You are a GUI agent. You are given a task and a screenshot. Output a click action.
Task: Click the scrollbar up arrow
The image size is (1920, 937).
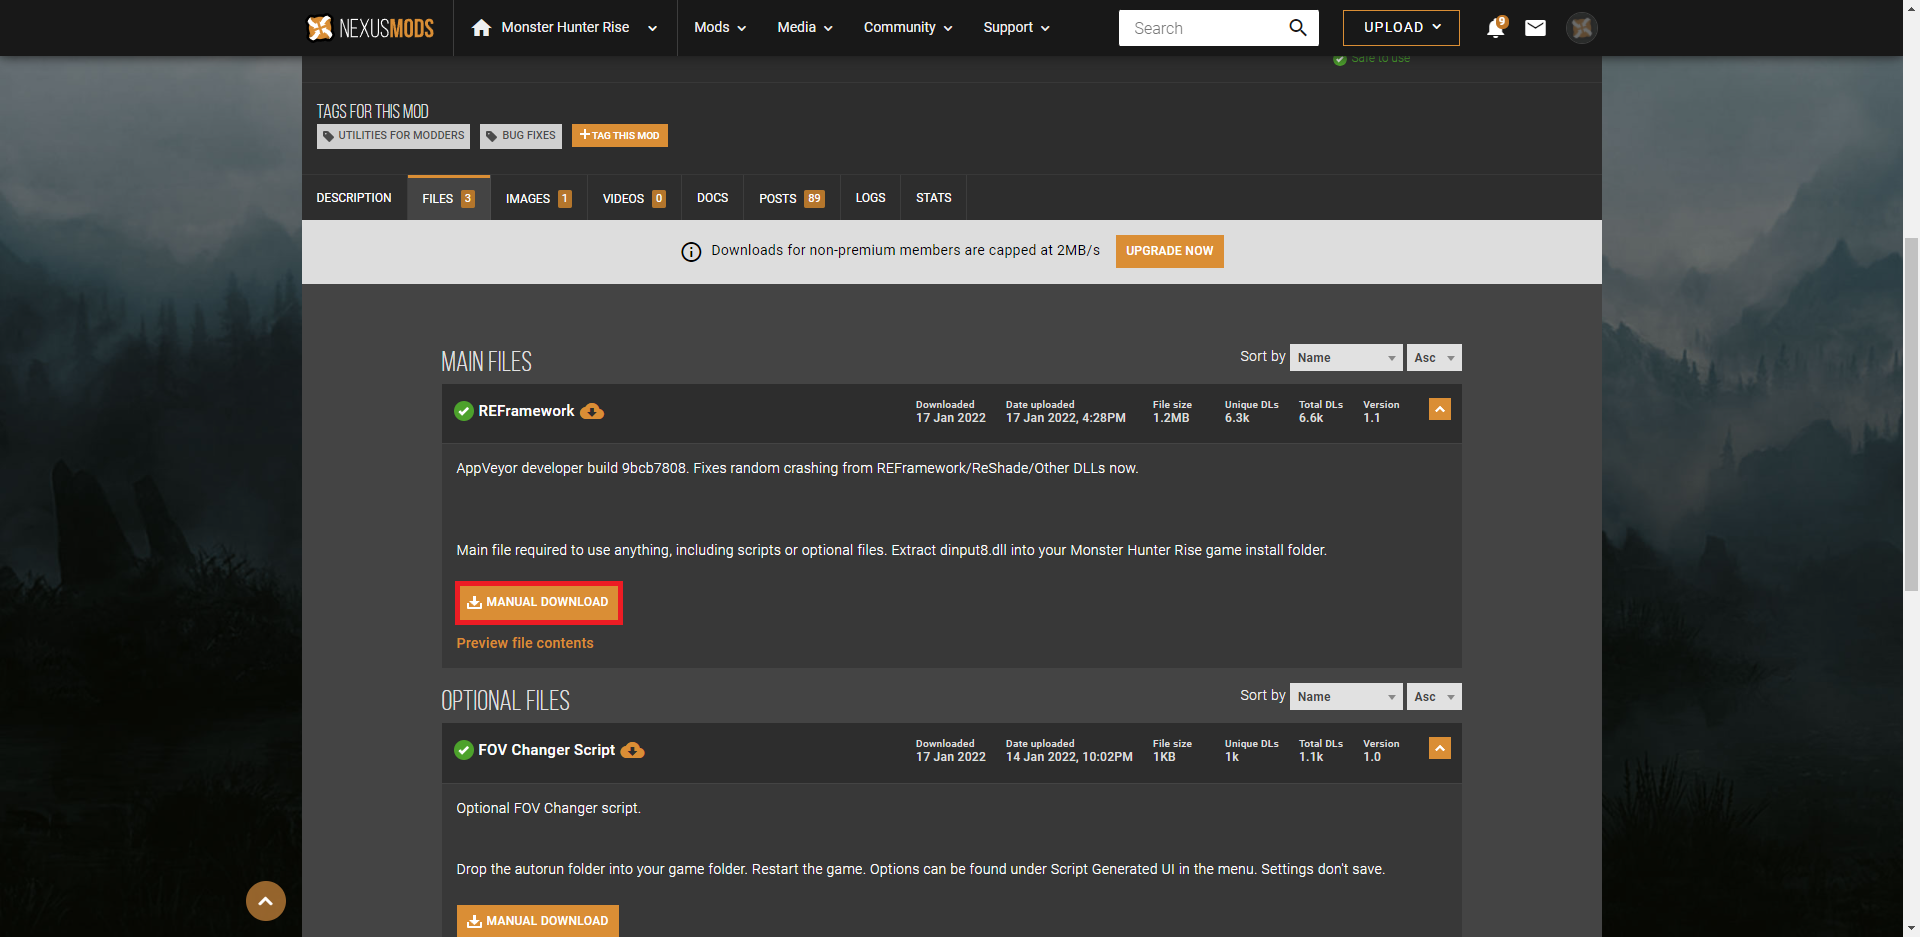pyautogui.click(x=1911, y=8)
